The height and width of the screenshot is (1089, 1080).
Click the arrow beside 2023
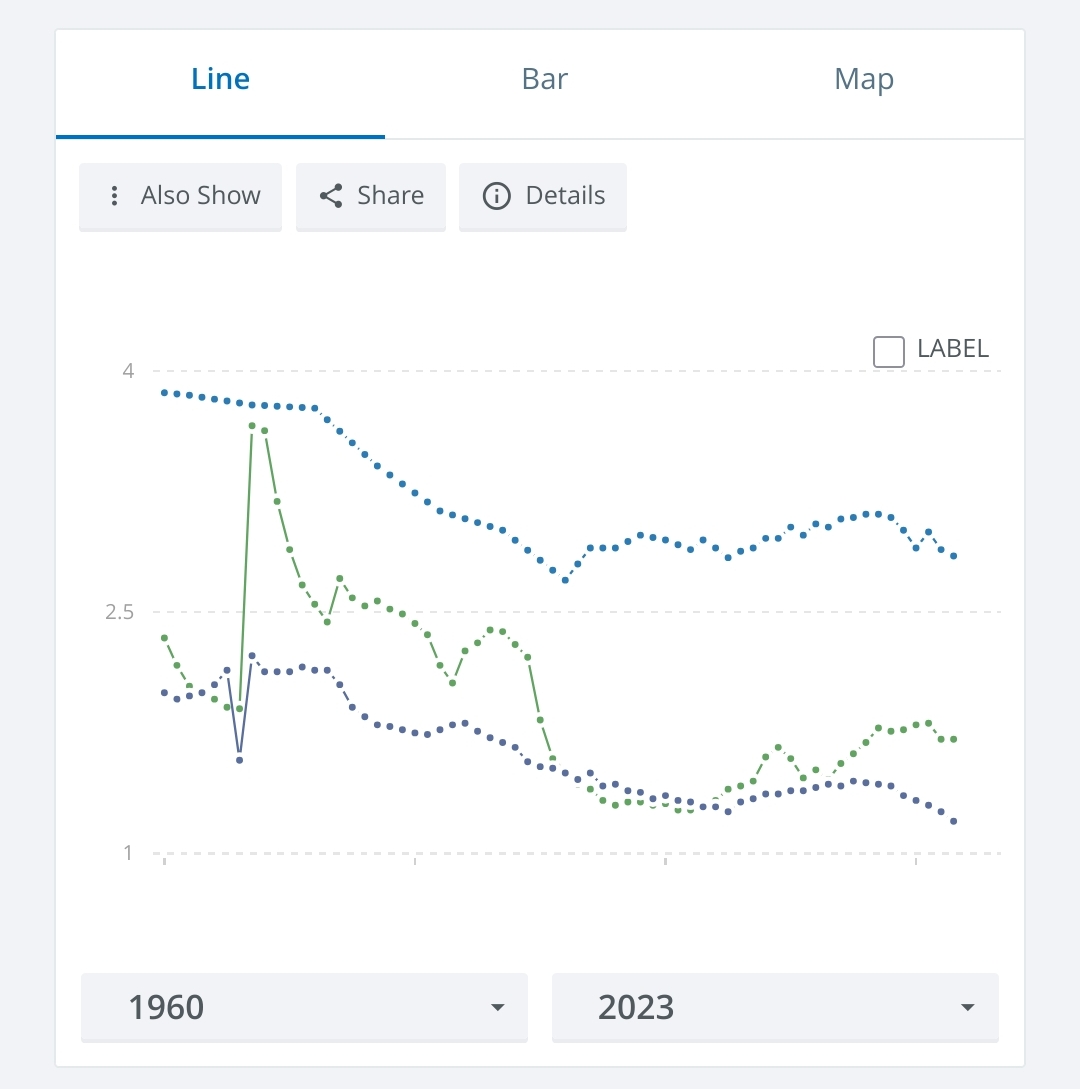pos(967,1007)
